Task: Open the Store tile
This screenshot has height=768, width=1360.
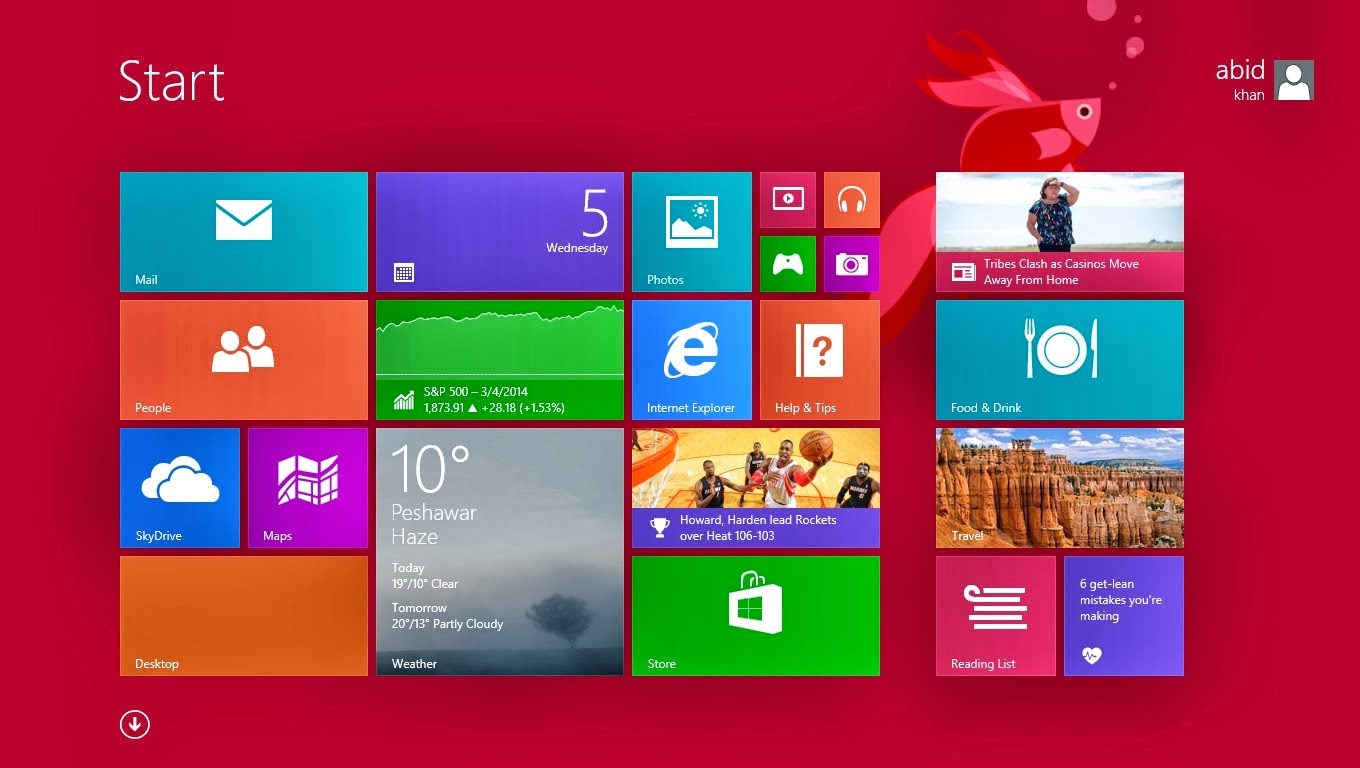Action: pyautogui.click(x=756, y=616)
